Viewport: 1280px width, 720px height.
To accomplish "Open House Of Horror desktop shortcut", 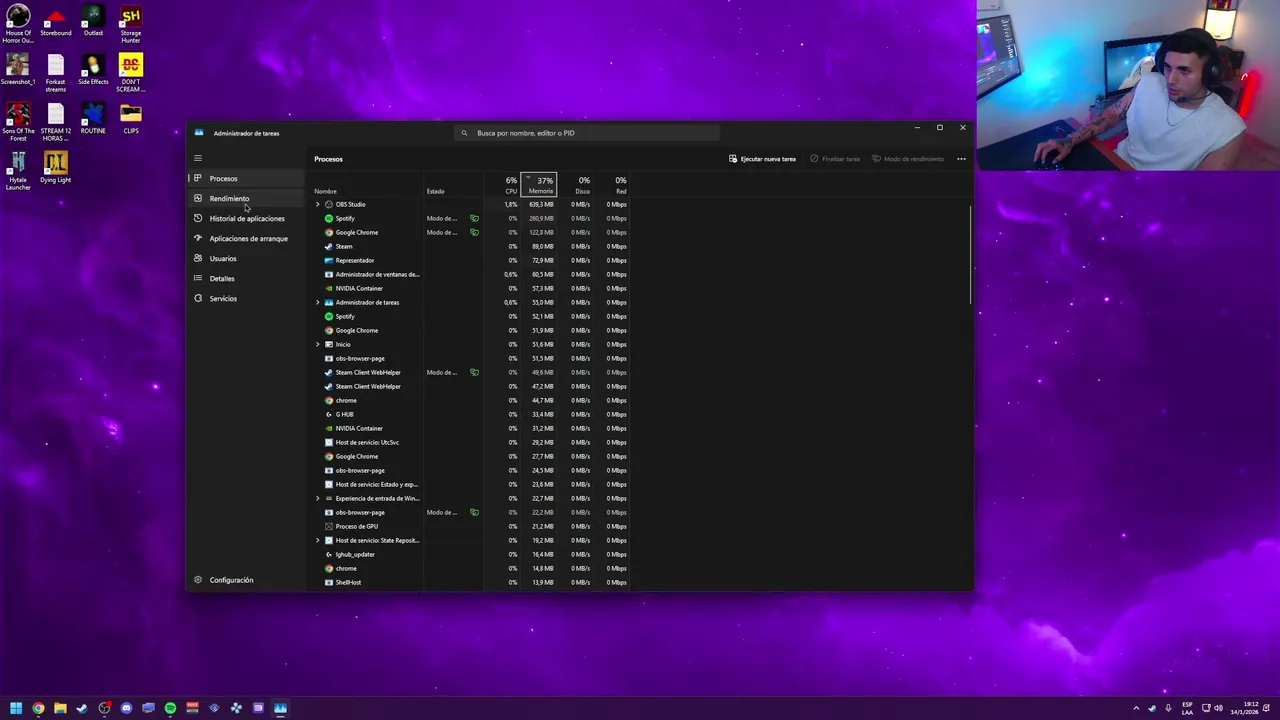I will [x=17, y=25].
